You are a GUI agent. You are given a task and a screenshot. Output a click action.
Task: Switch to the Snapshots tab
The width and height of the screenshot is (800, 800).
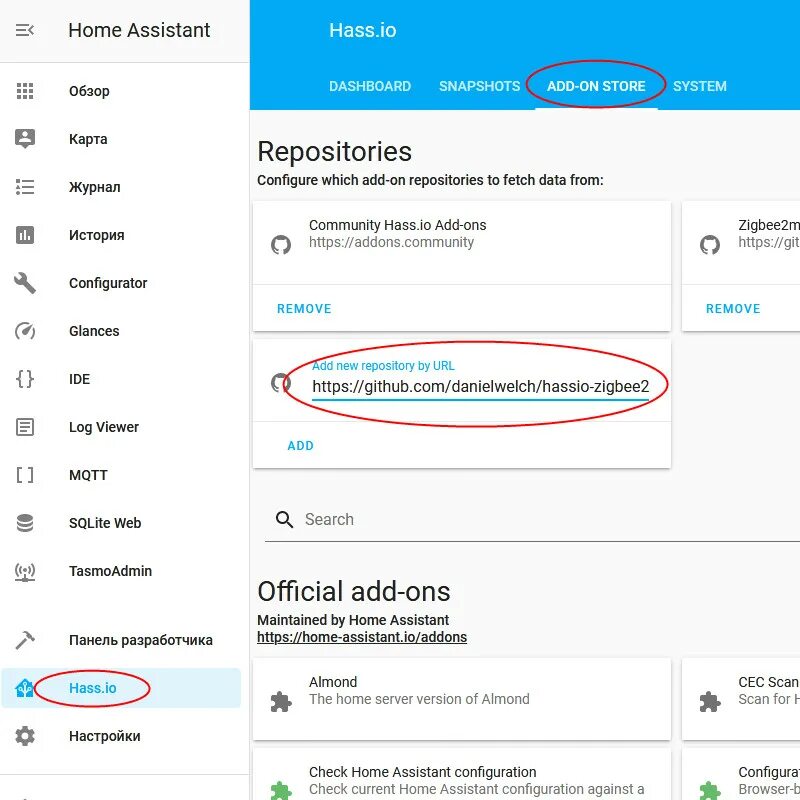click(x=480, y=86)
